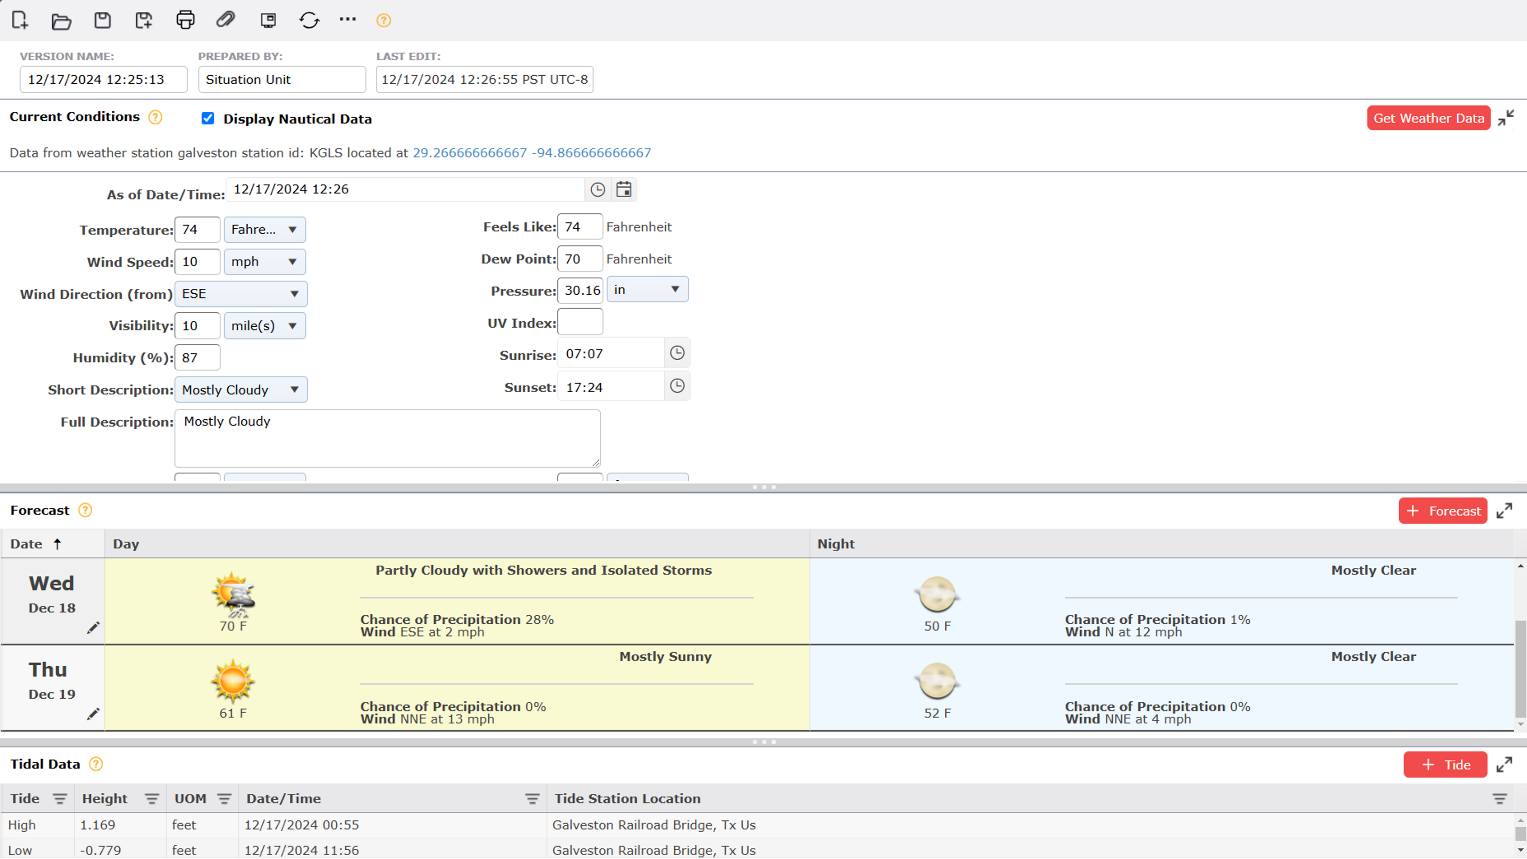Add a new entry with the Tide button

[x=1445, y=764]
